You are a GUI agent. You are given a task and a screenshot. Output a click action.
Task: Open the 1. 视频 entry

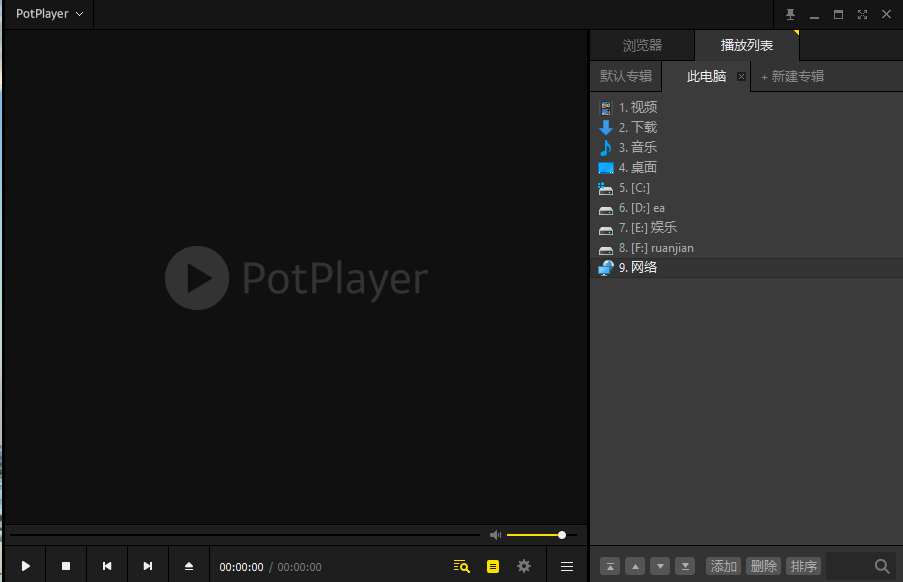click(746, 107)
